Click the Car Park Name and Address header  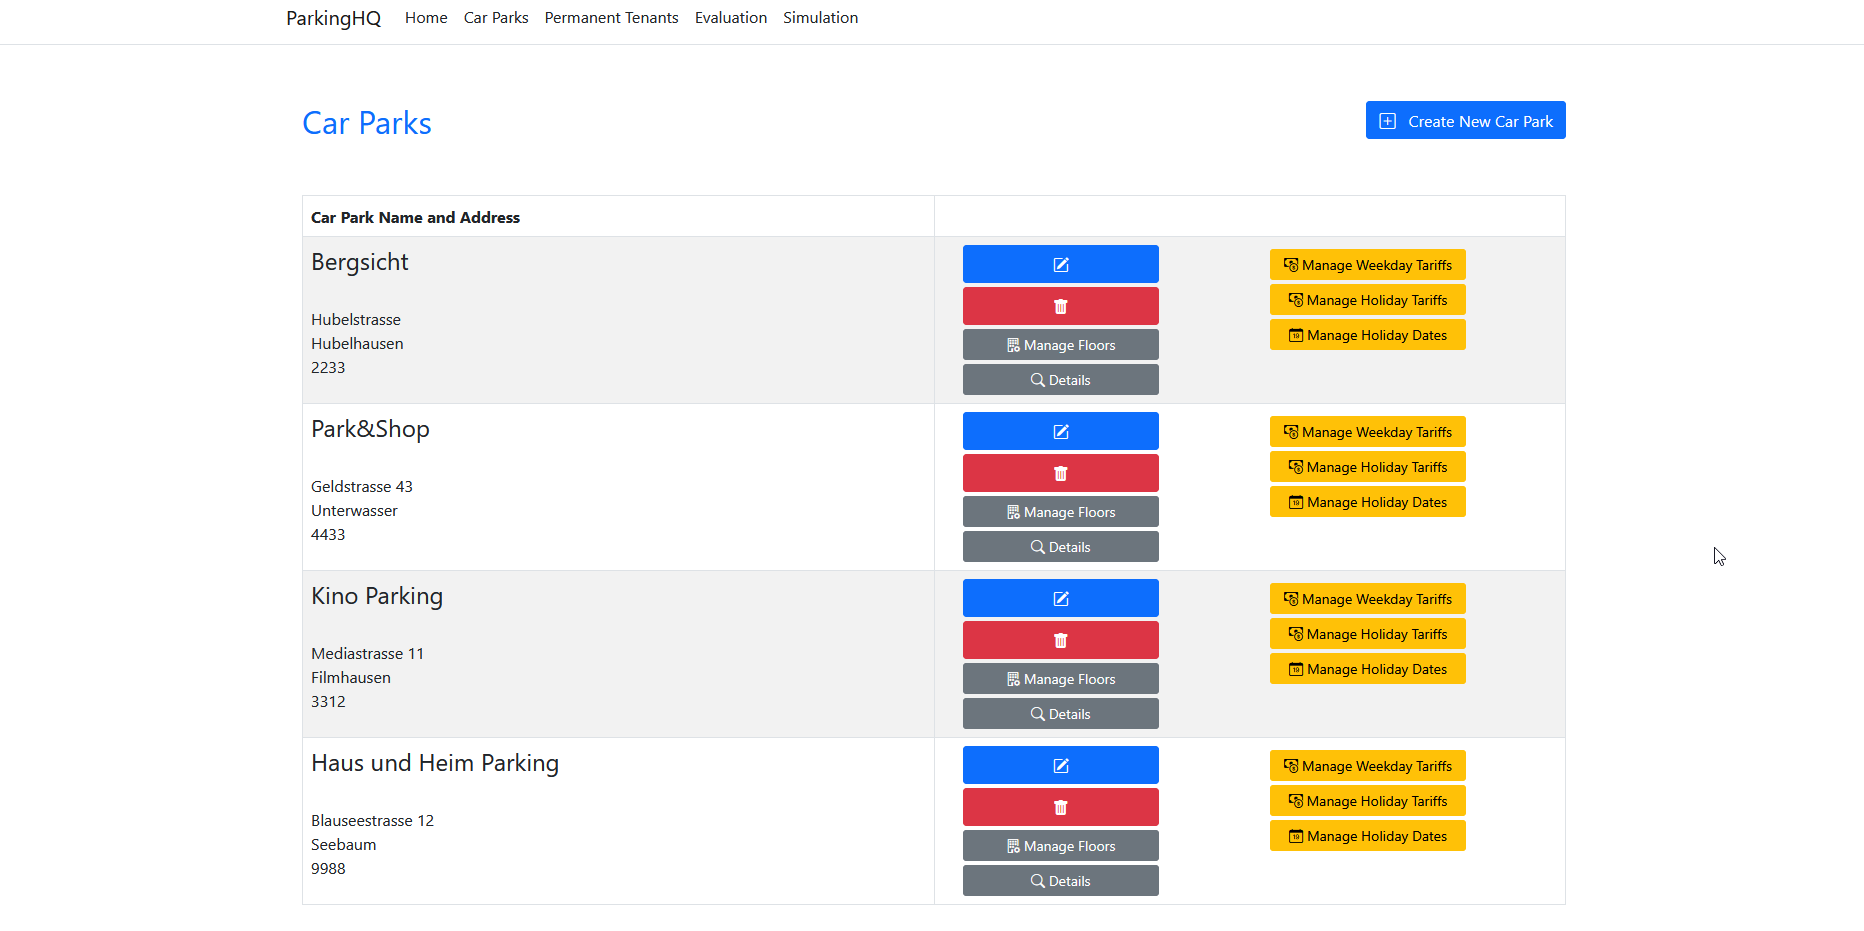tap(415, 217)
